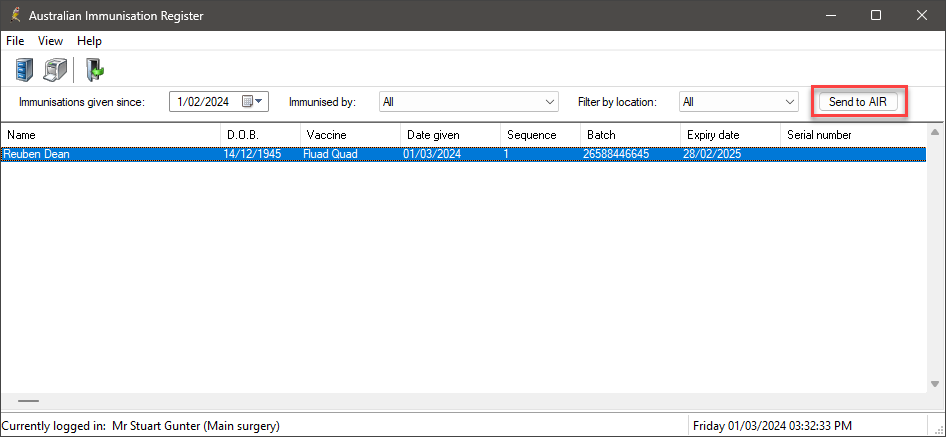Sort by the D.O.B. column header

click(x=261, y=135)
